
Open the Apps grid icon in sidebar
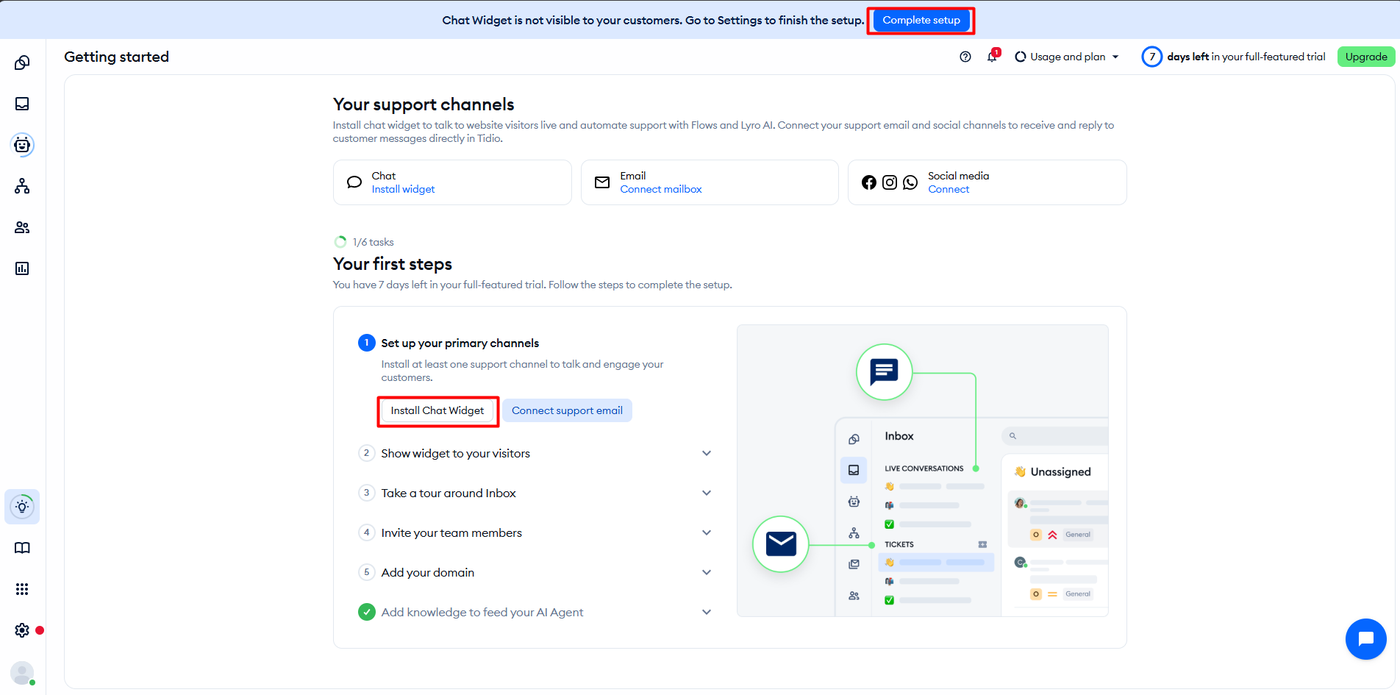tap(22, 589)
